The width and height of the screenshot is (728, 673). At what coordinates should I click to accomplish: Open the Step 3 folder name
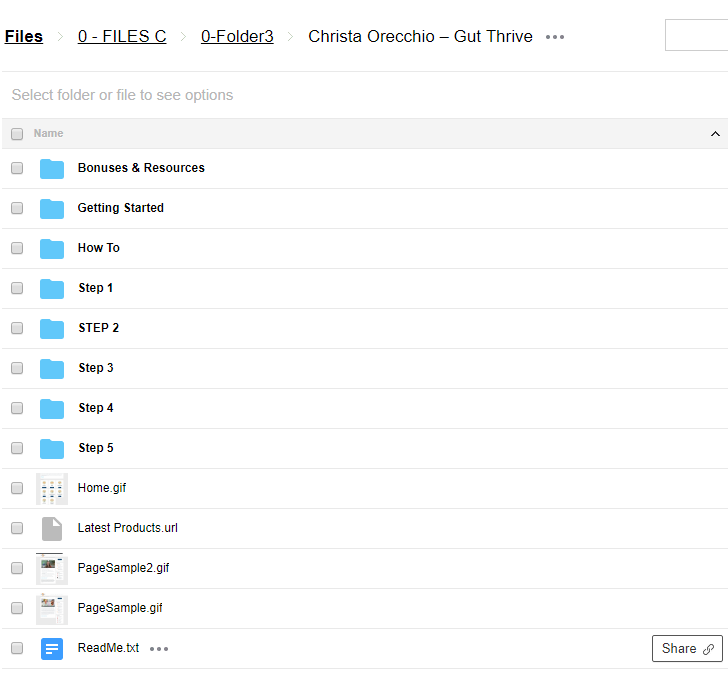[x=96, y=368]
